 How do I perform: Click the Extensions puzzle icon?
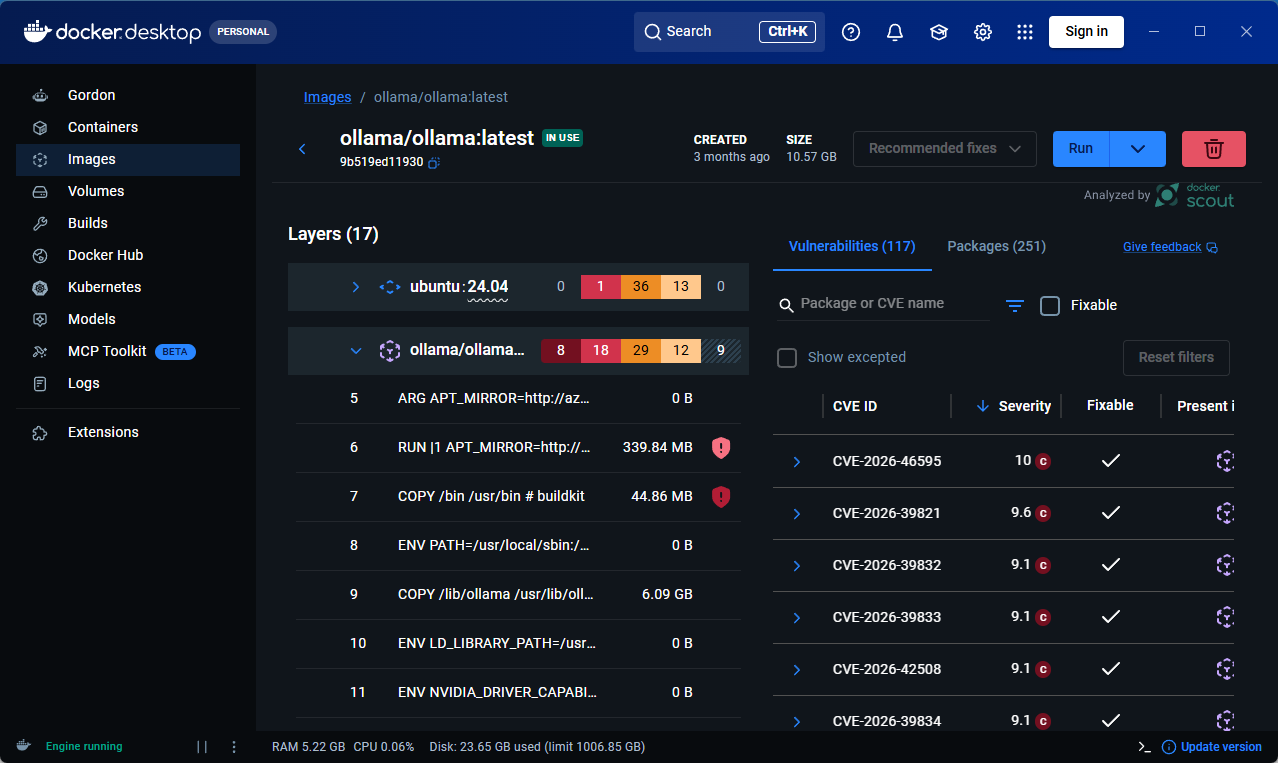[x=40, y=432]
